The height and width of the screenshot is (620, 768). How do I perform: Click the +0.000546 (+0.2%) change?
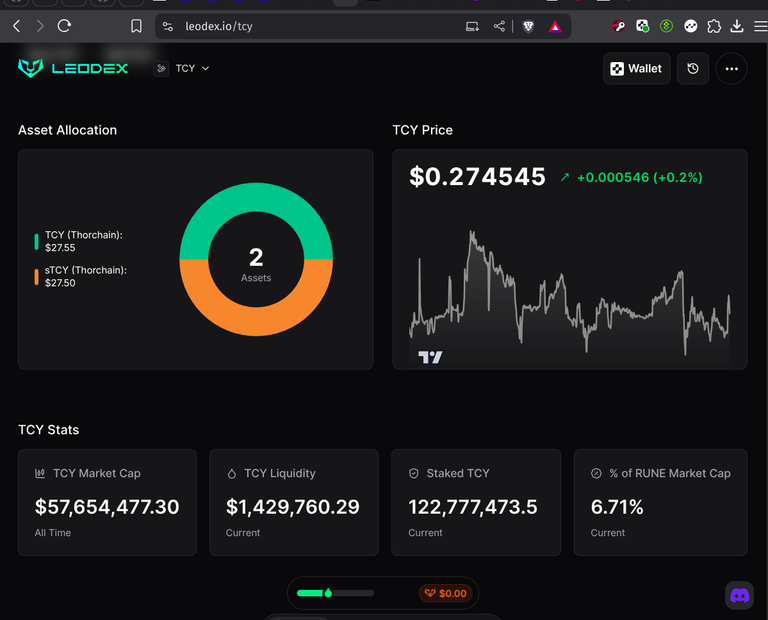(x=640, y=177)
